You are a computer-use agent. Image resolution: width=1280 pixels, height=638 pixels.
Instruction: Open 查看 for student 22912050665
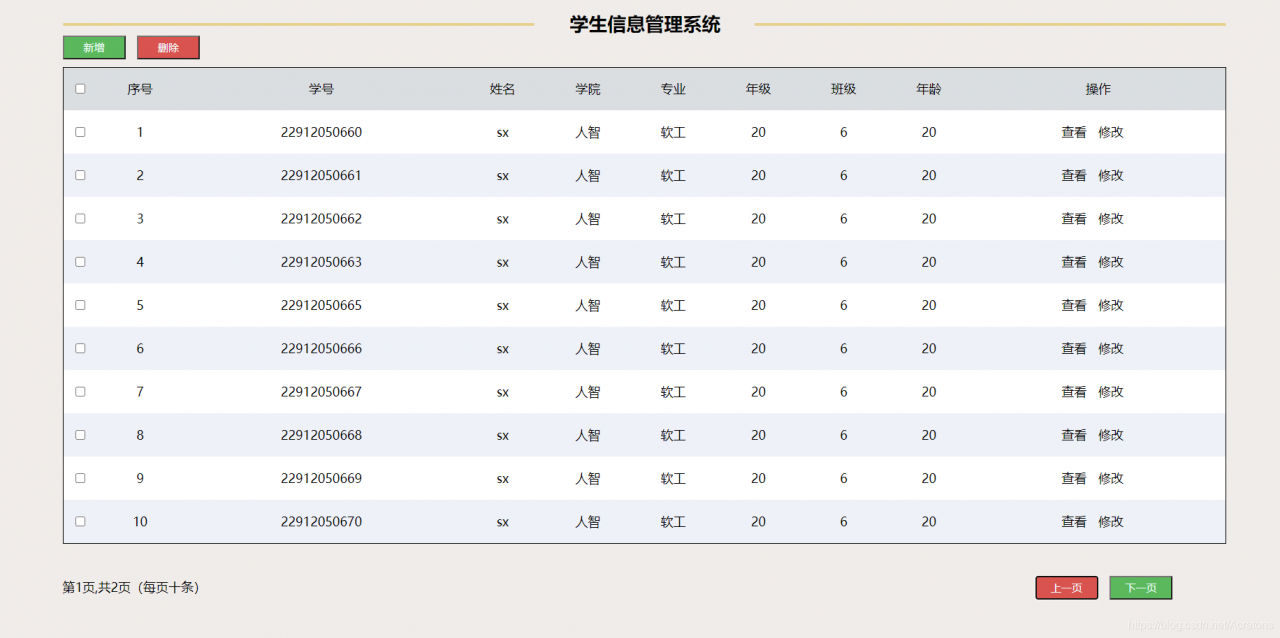pyautogui.click(x=1074, y=305)
